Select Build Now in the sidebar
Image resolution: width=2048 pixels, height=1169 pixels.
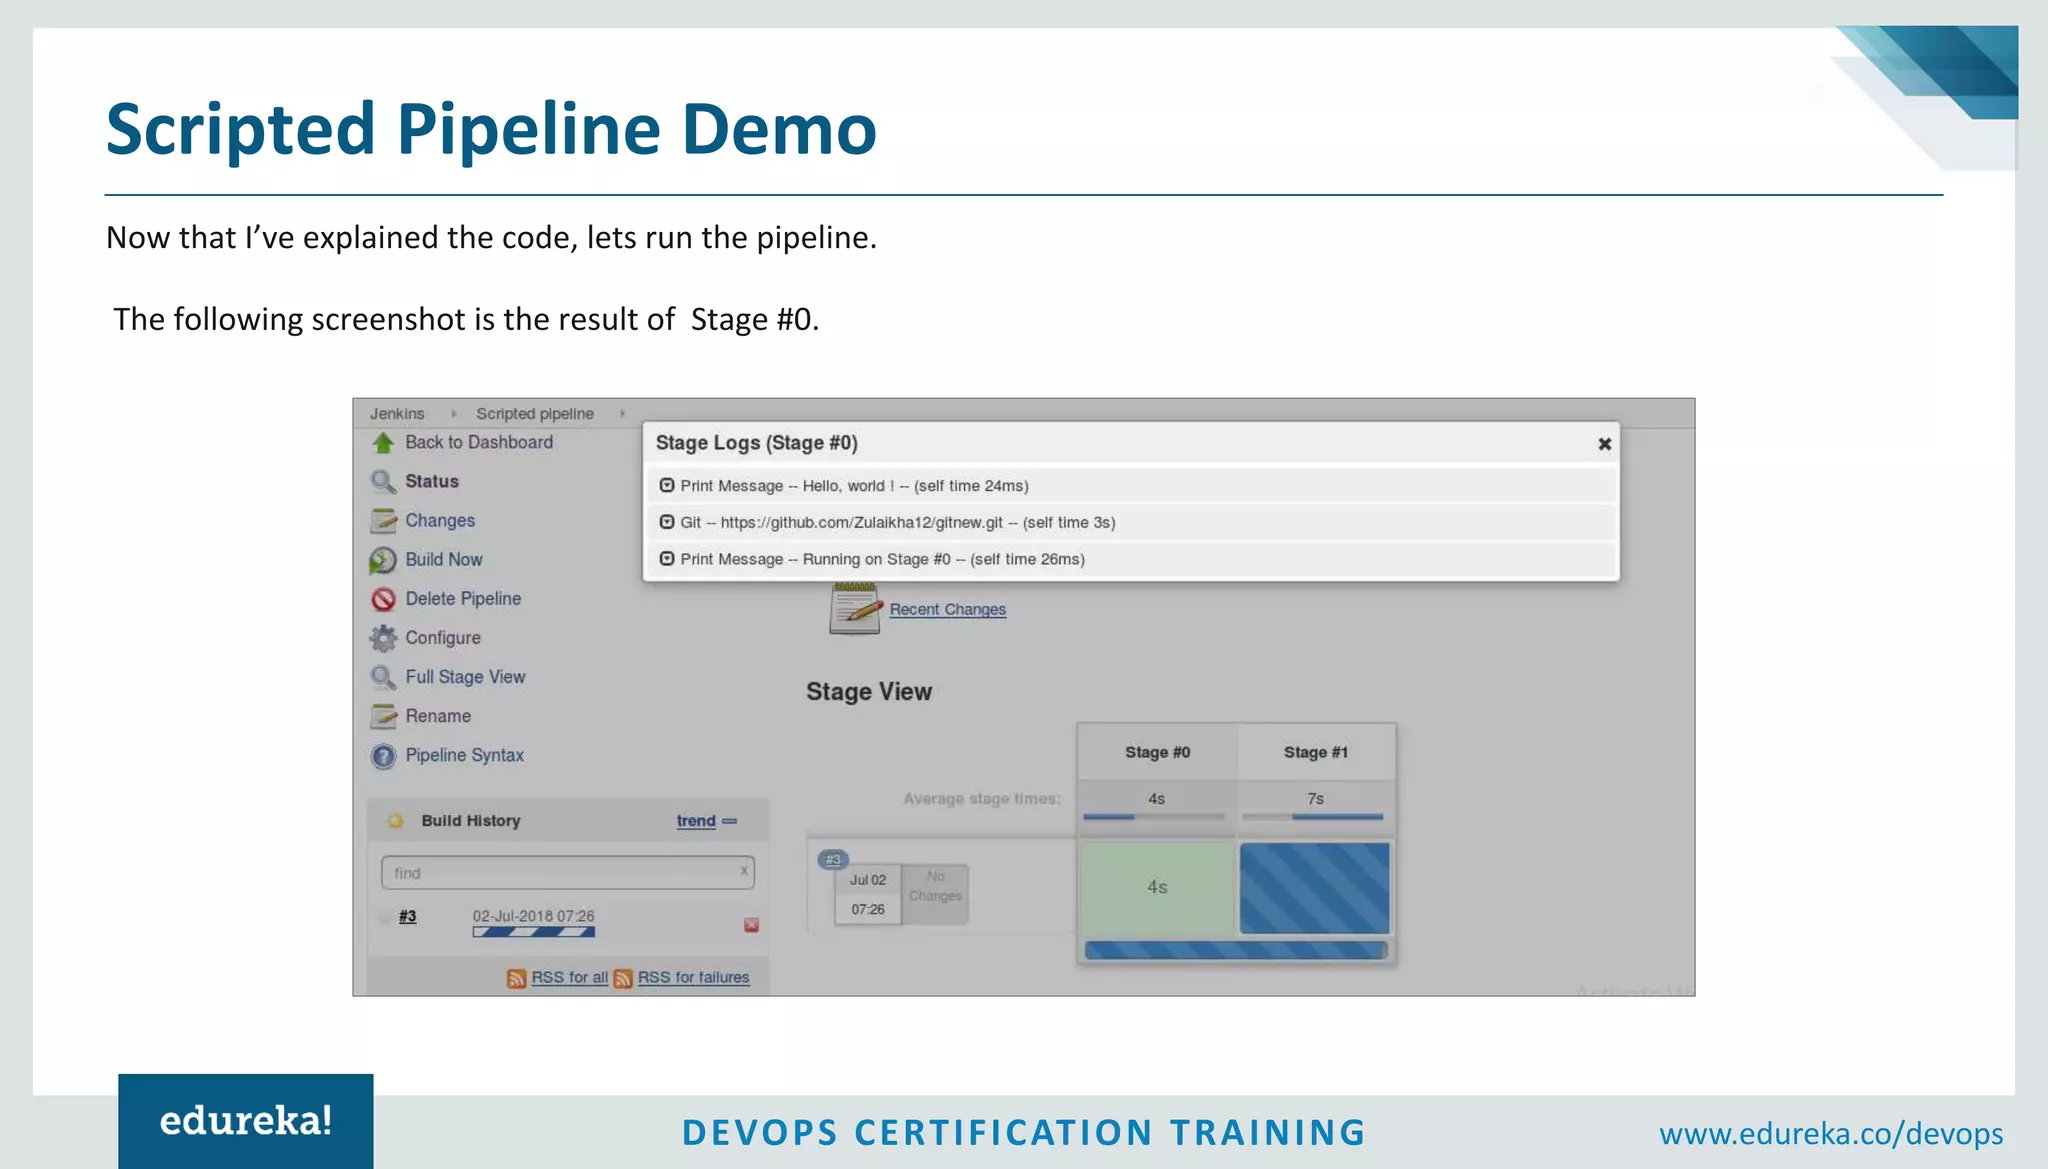point(443,560)
